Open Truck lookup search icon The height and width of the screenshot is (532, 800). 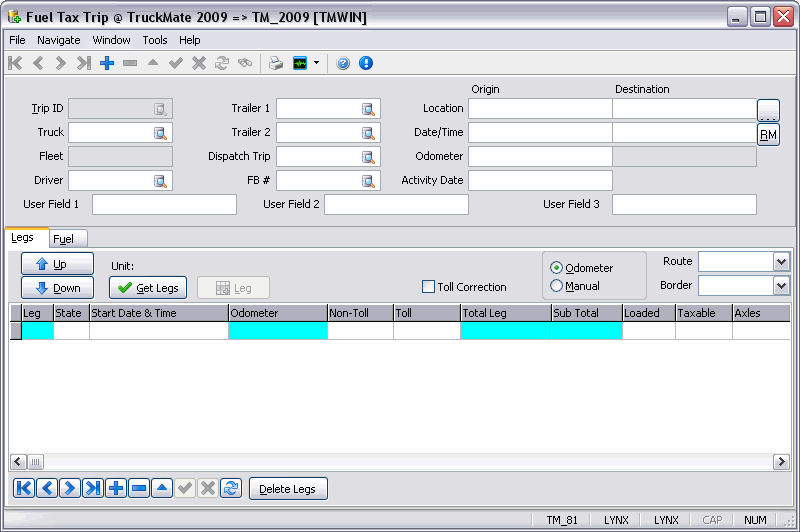point(160,133)
